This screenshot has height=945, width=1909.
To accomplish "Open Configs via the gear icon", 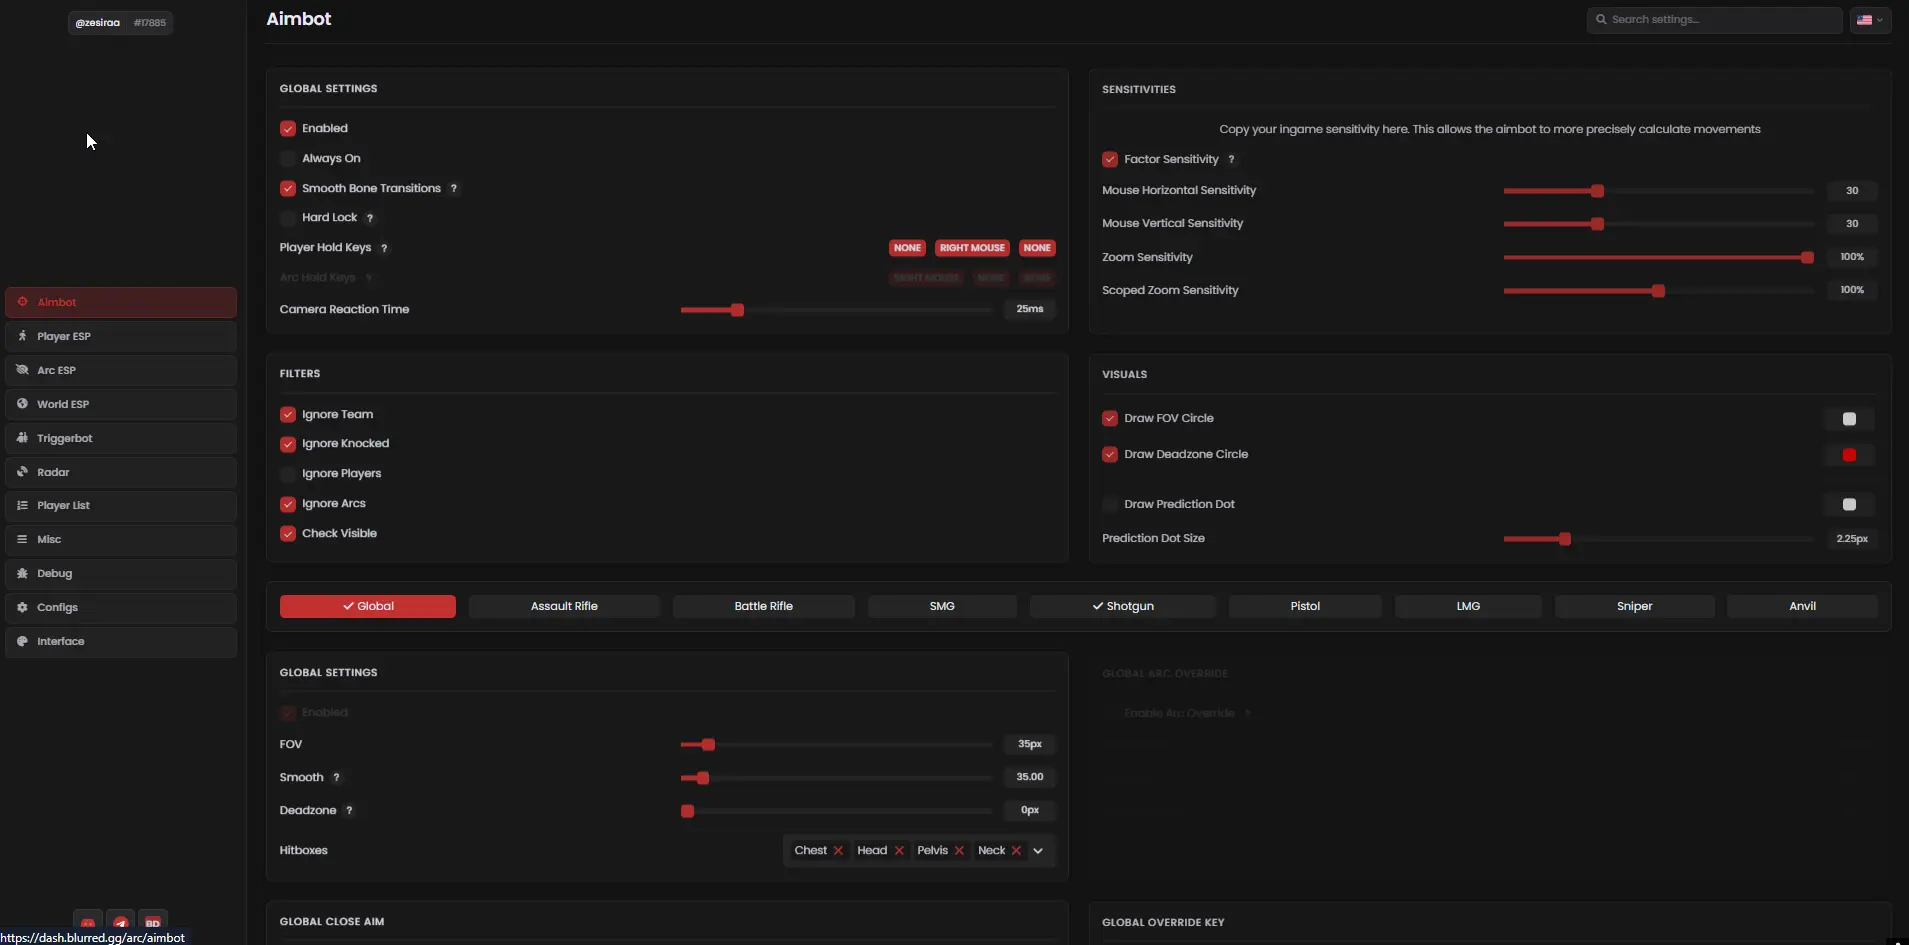I will coord(22,607).
